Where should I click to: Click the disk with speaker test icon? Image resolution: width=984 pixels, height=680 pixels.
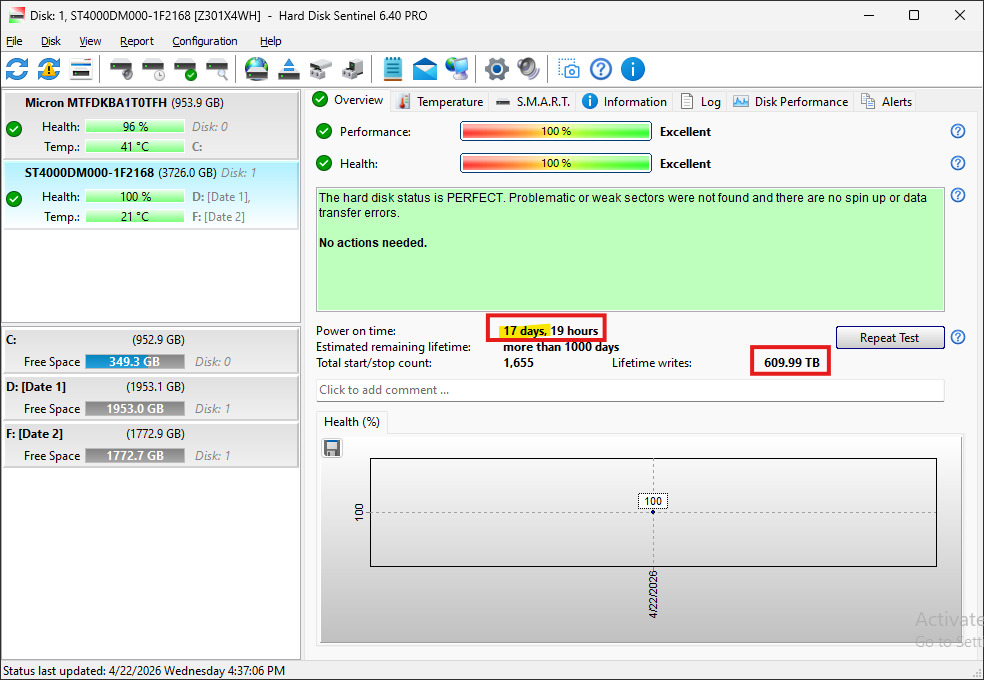click(121, 69)
